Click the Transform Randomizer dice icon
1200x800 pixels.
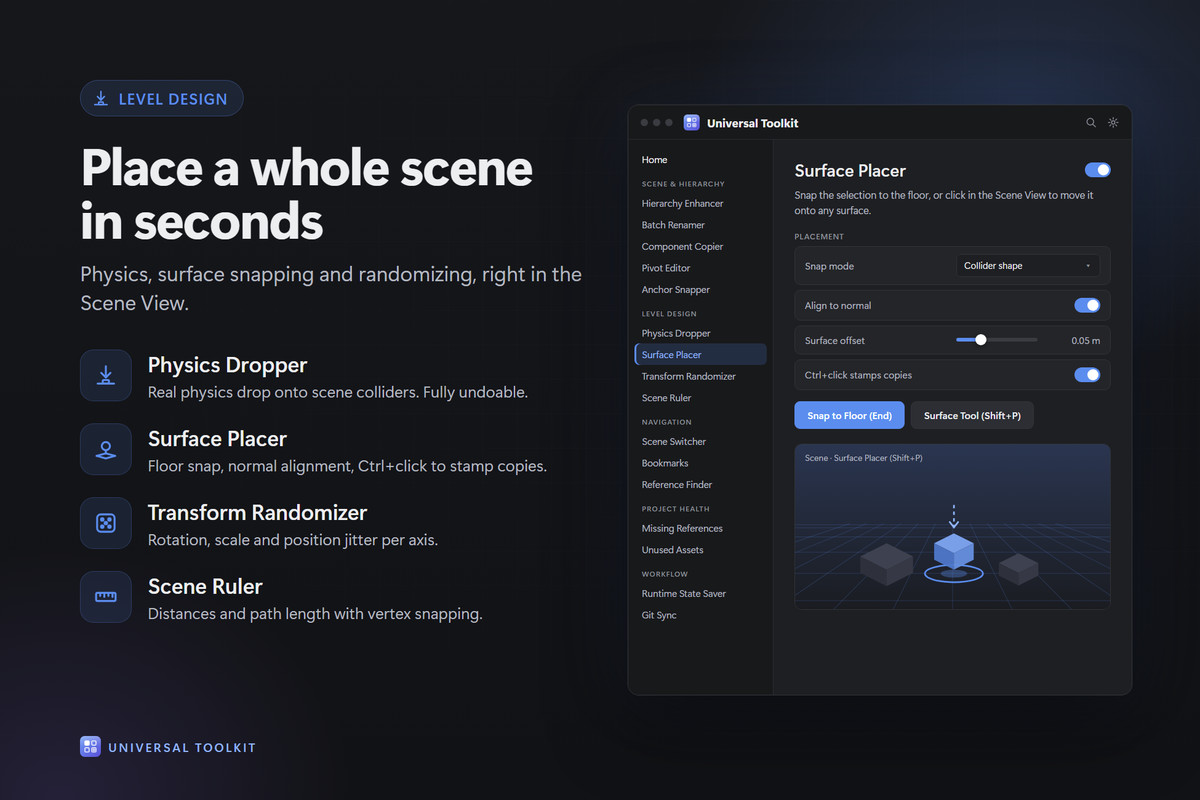(x=106, y=523)
